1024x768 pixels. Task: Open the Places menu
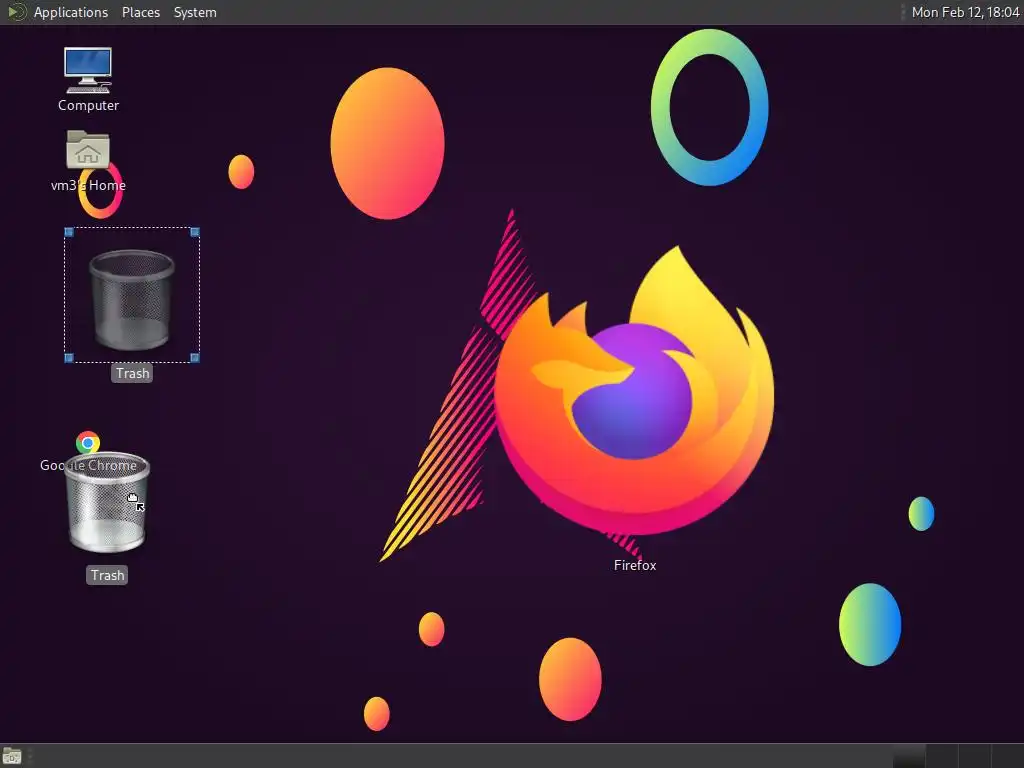pos(141,12)
